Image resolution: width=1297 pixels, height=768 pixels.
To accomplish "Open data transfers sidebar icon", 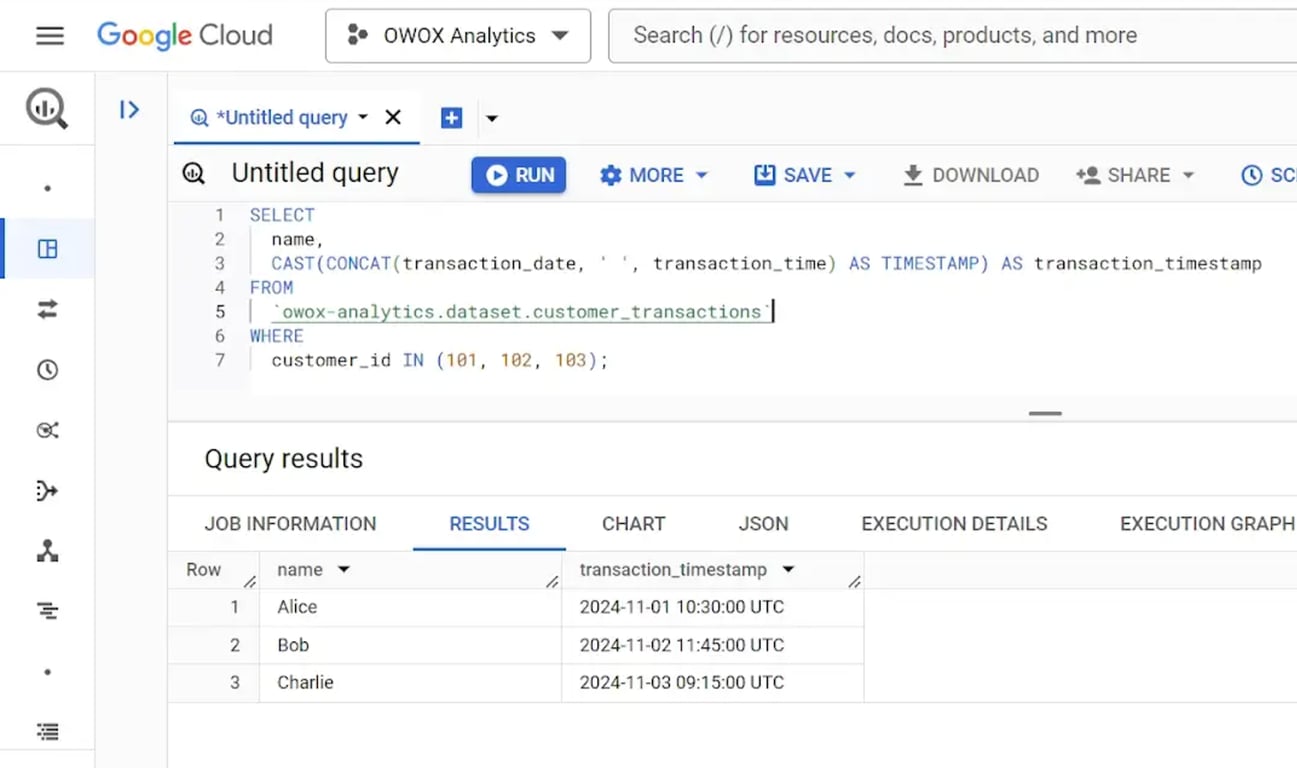I will pos(47,310).
